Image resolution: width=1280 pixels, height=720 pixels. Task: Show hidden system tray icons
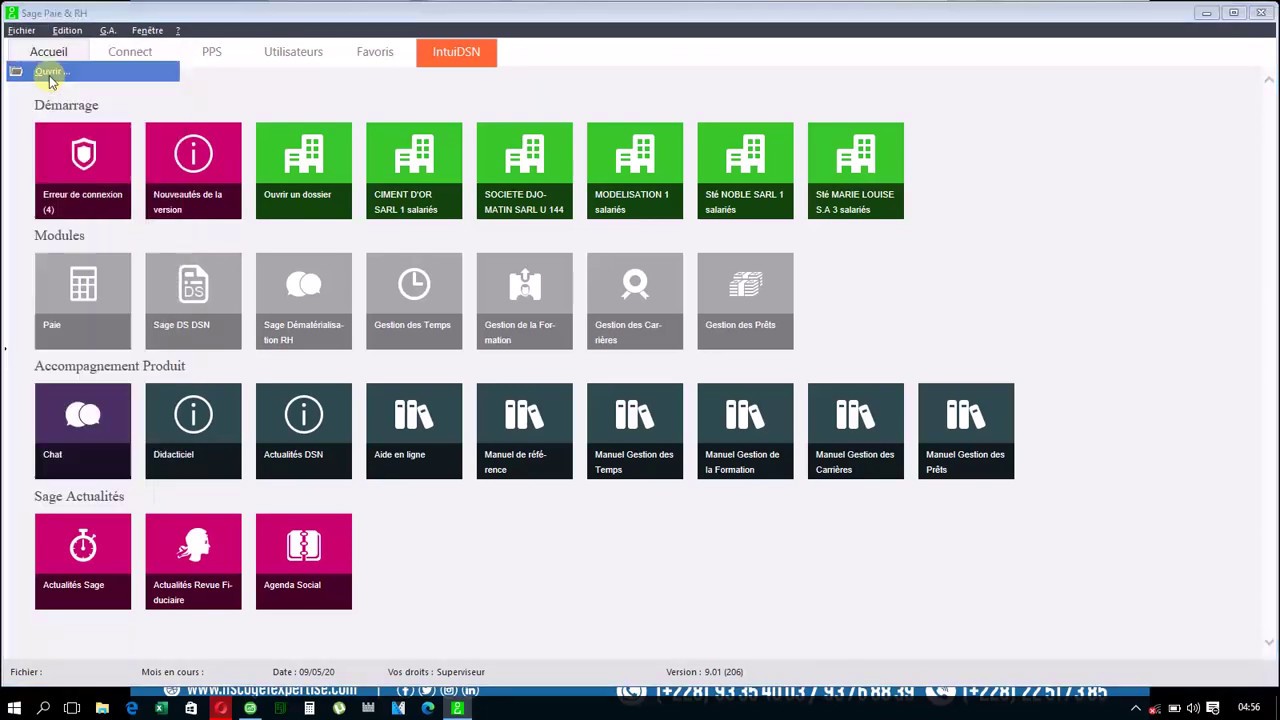[1136, 708]
